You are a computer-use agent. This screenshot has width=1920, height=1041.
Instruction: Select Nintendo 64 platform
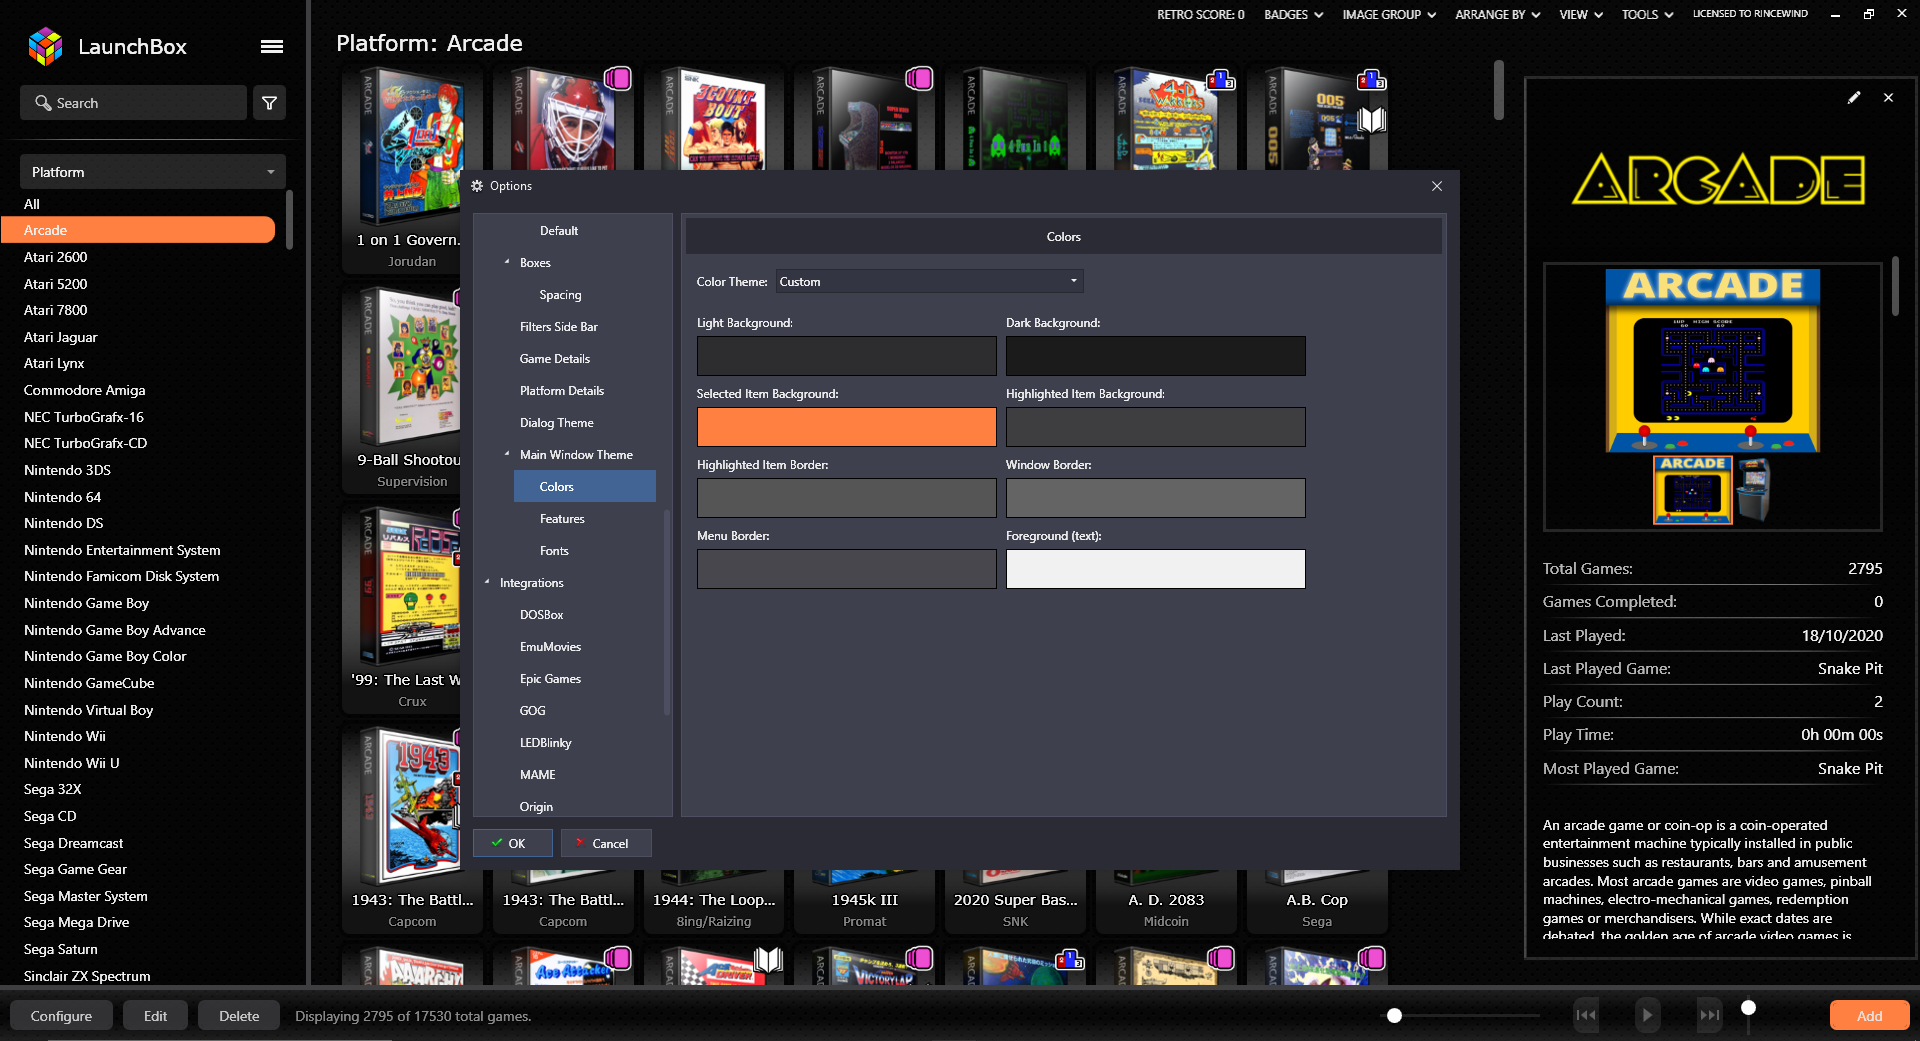pos(62,497)
